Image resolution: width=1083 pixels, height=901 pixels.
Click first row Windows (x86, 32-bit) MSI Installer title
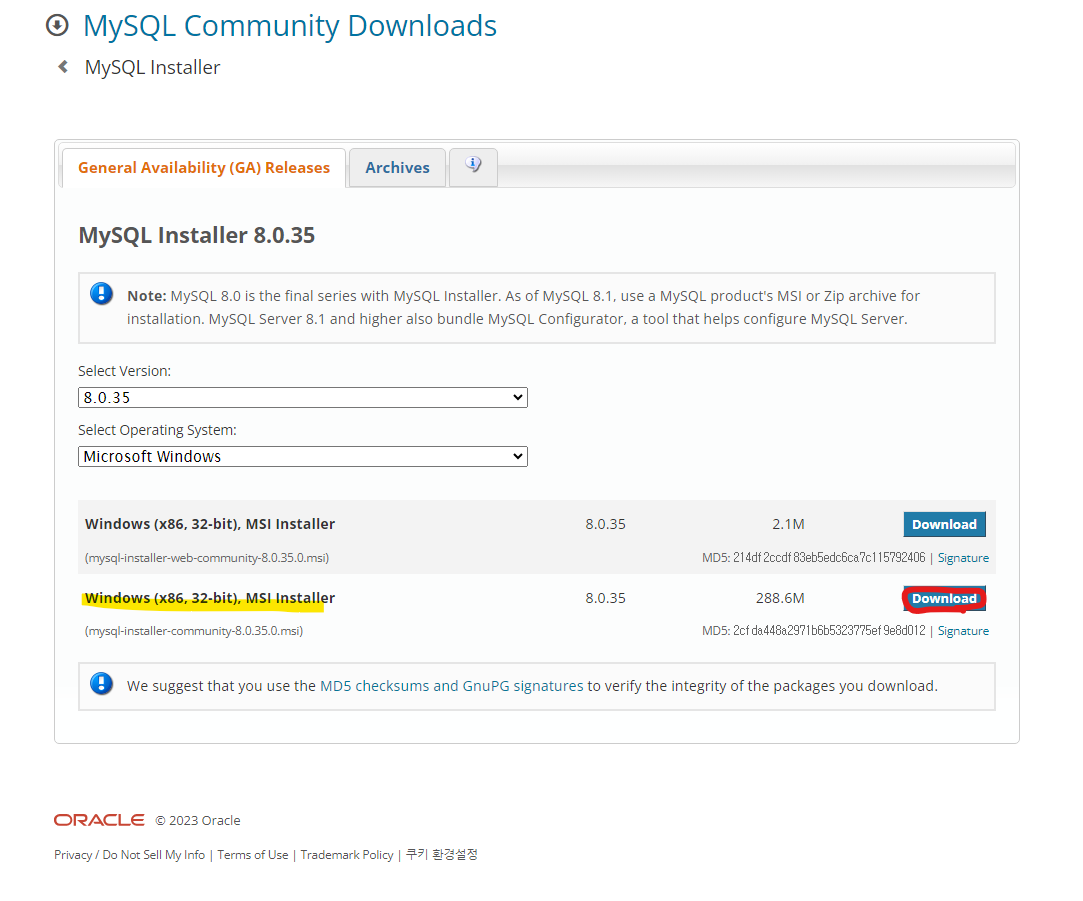click(x=210, y=524)
